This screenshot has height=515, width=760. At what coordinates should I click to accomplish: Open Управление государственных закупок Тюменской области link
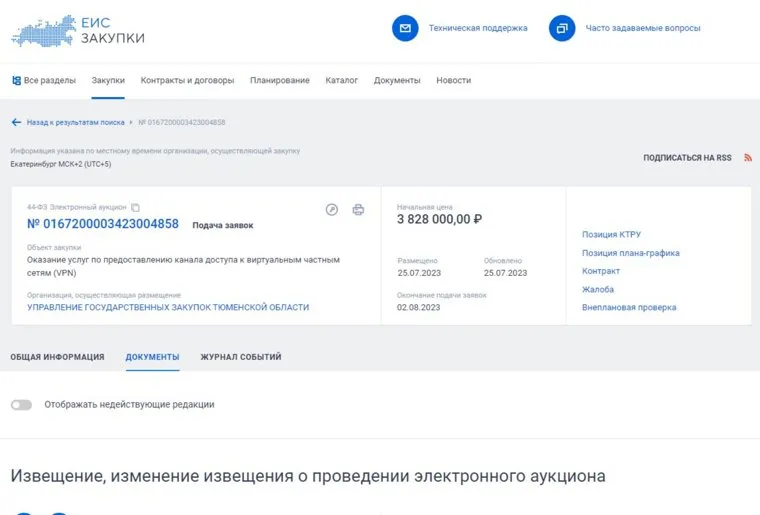coord(168,307)
